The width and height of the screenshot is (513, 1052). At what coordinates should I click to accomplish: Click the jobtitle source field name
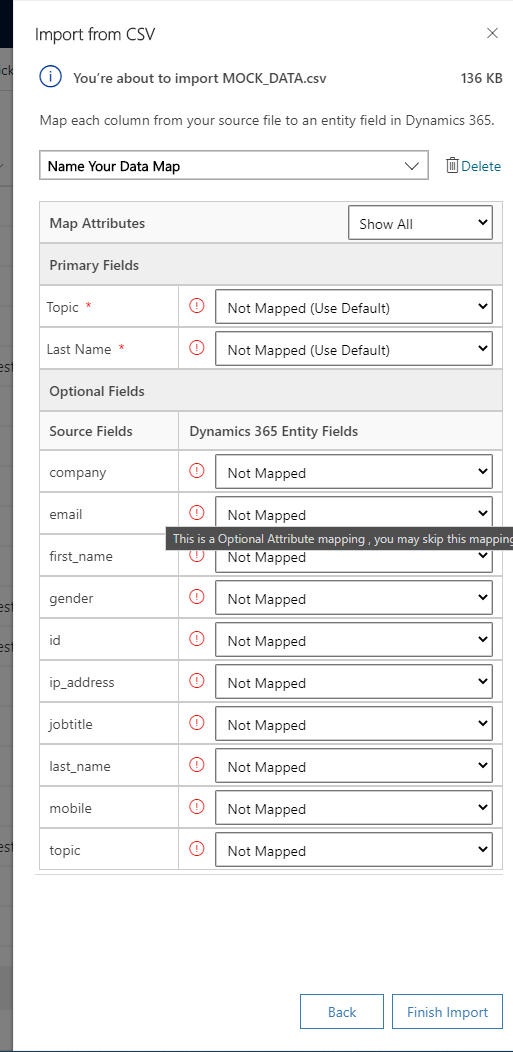[x=71, y=724]
